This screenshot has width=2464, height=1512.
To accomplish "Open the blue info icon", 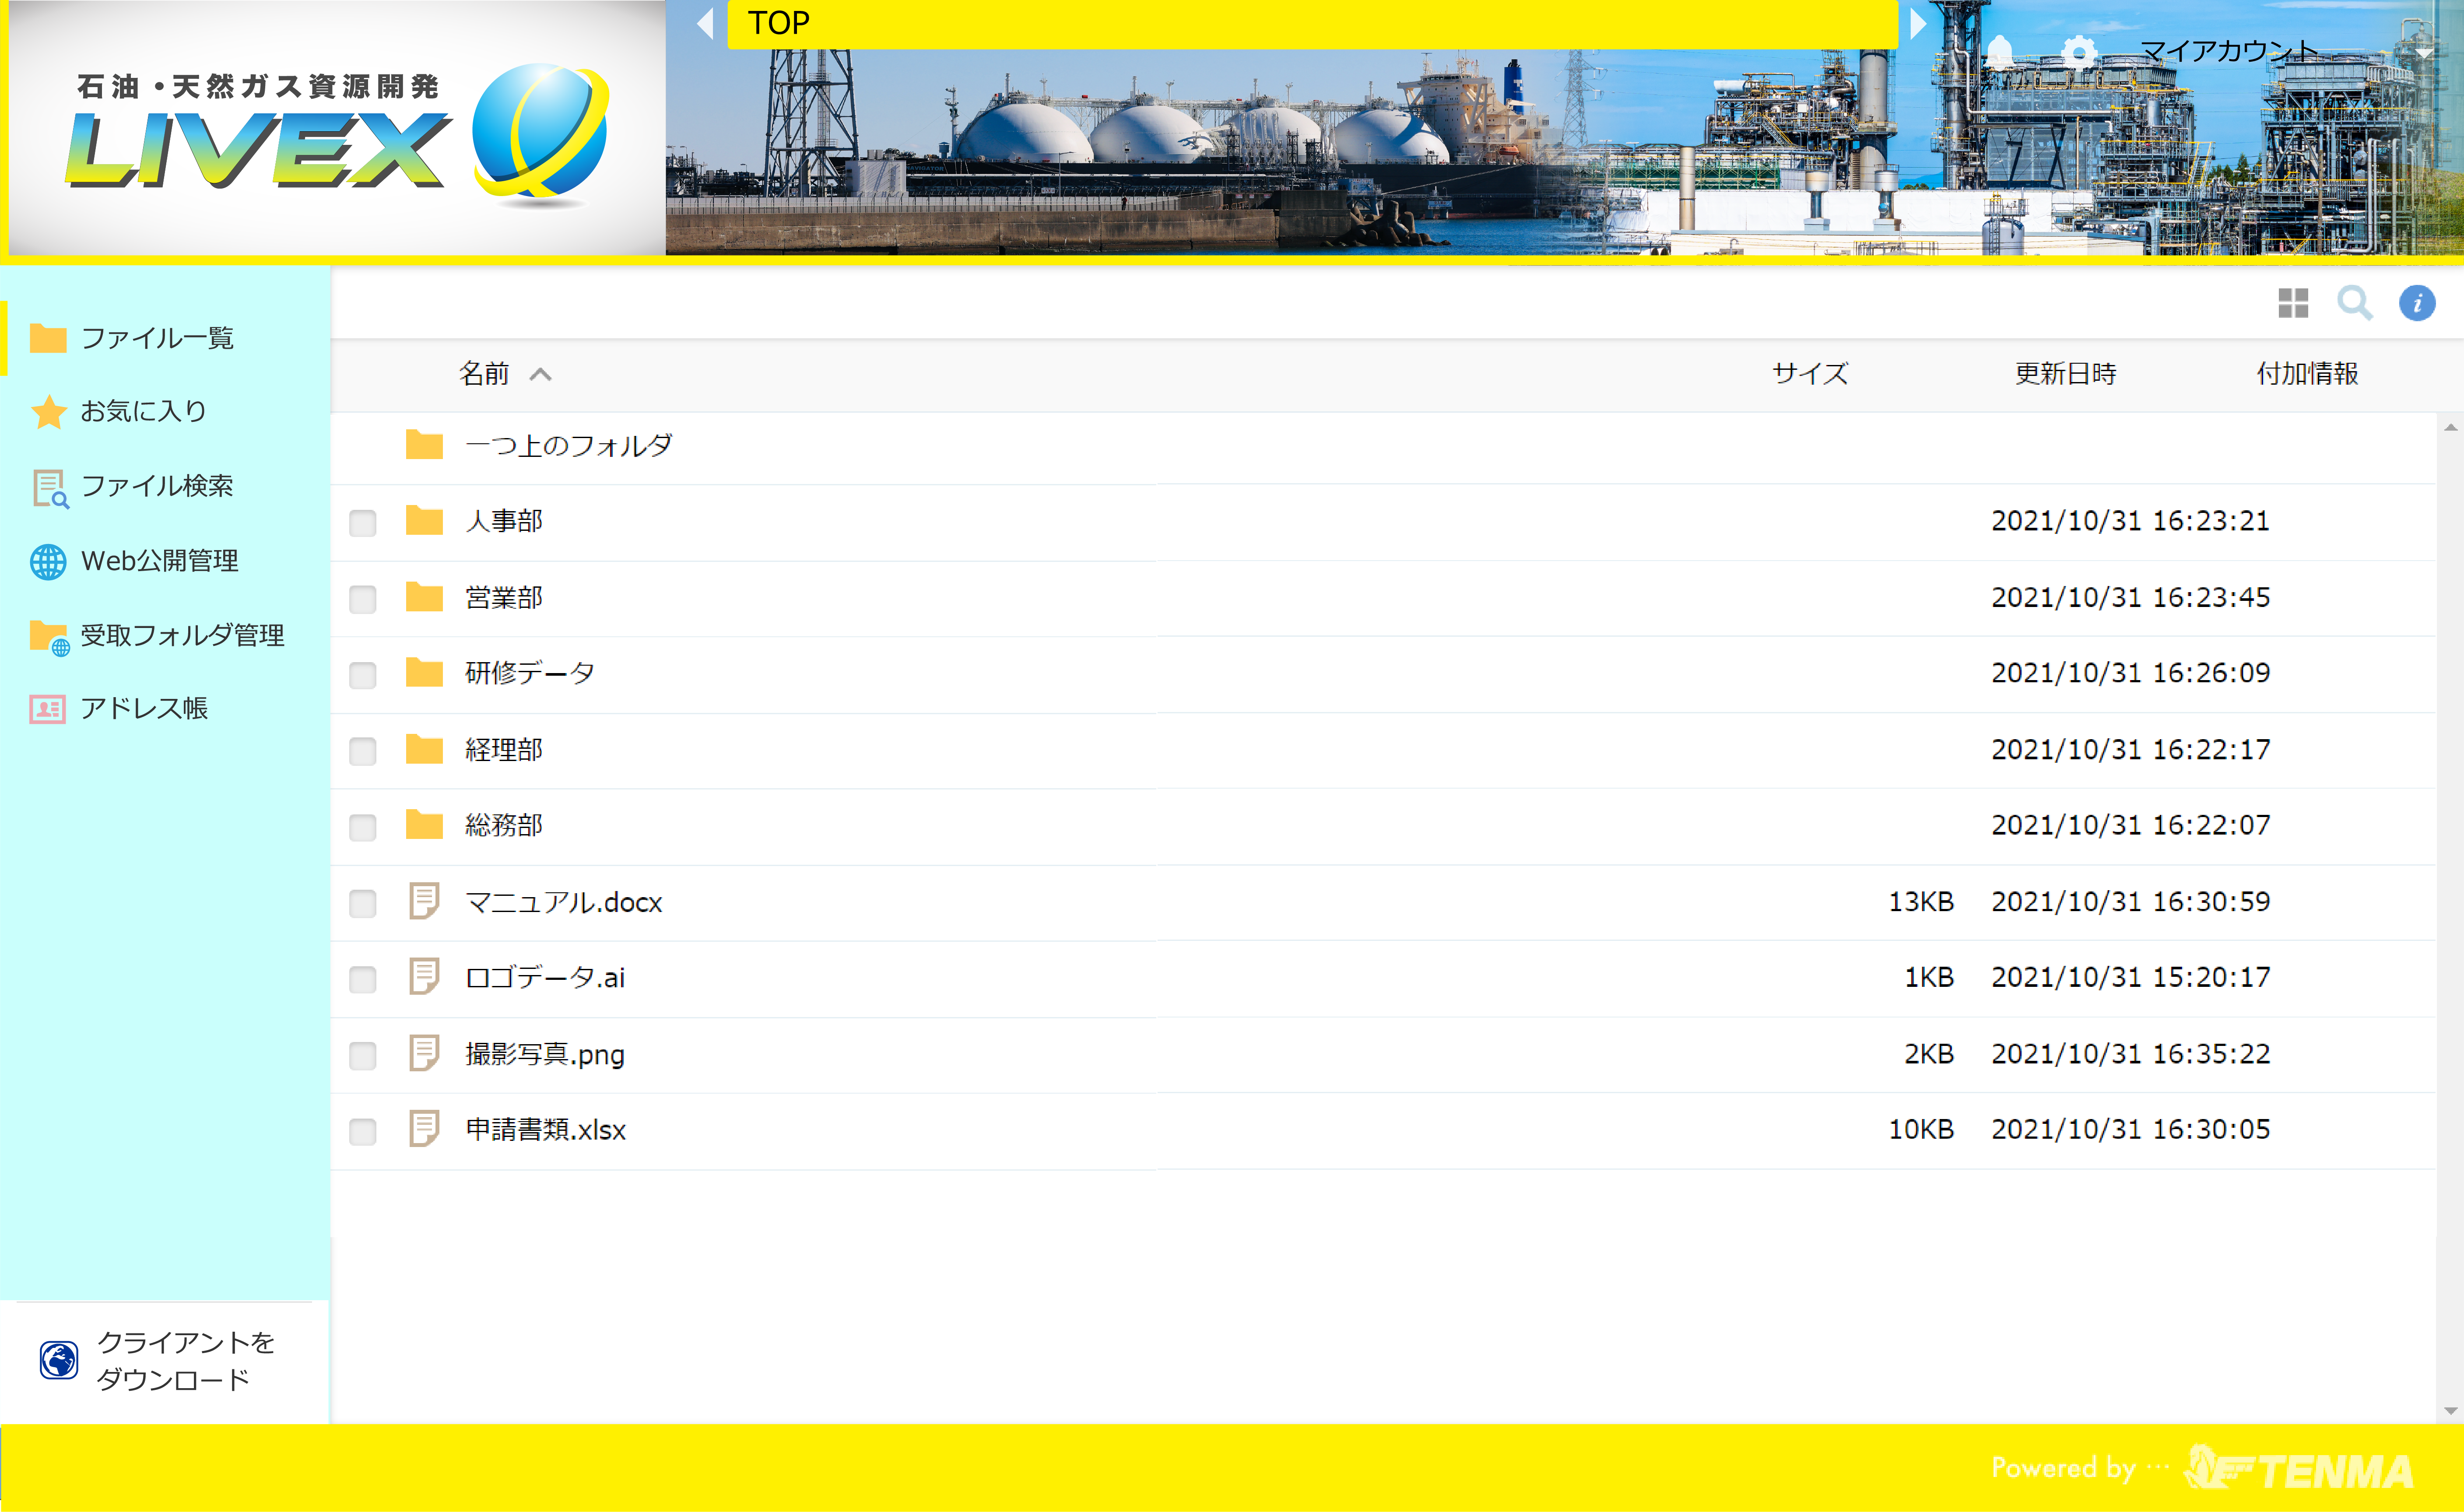I will [x=2417, y=303].
